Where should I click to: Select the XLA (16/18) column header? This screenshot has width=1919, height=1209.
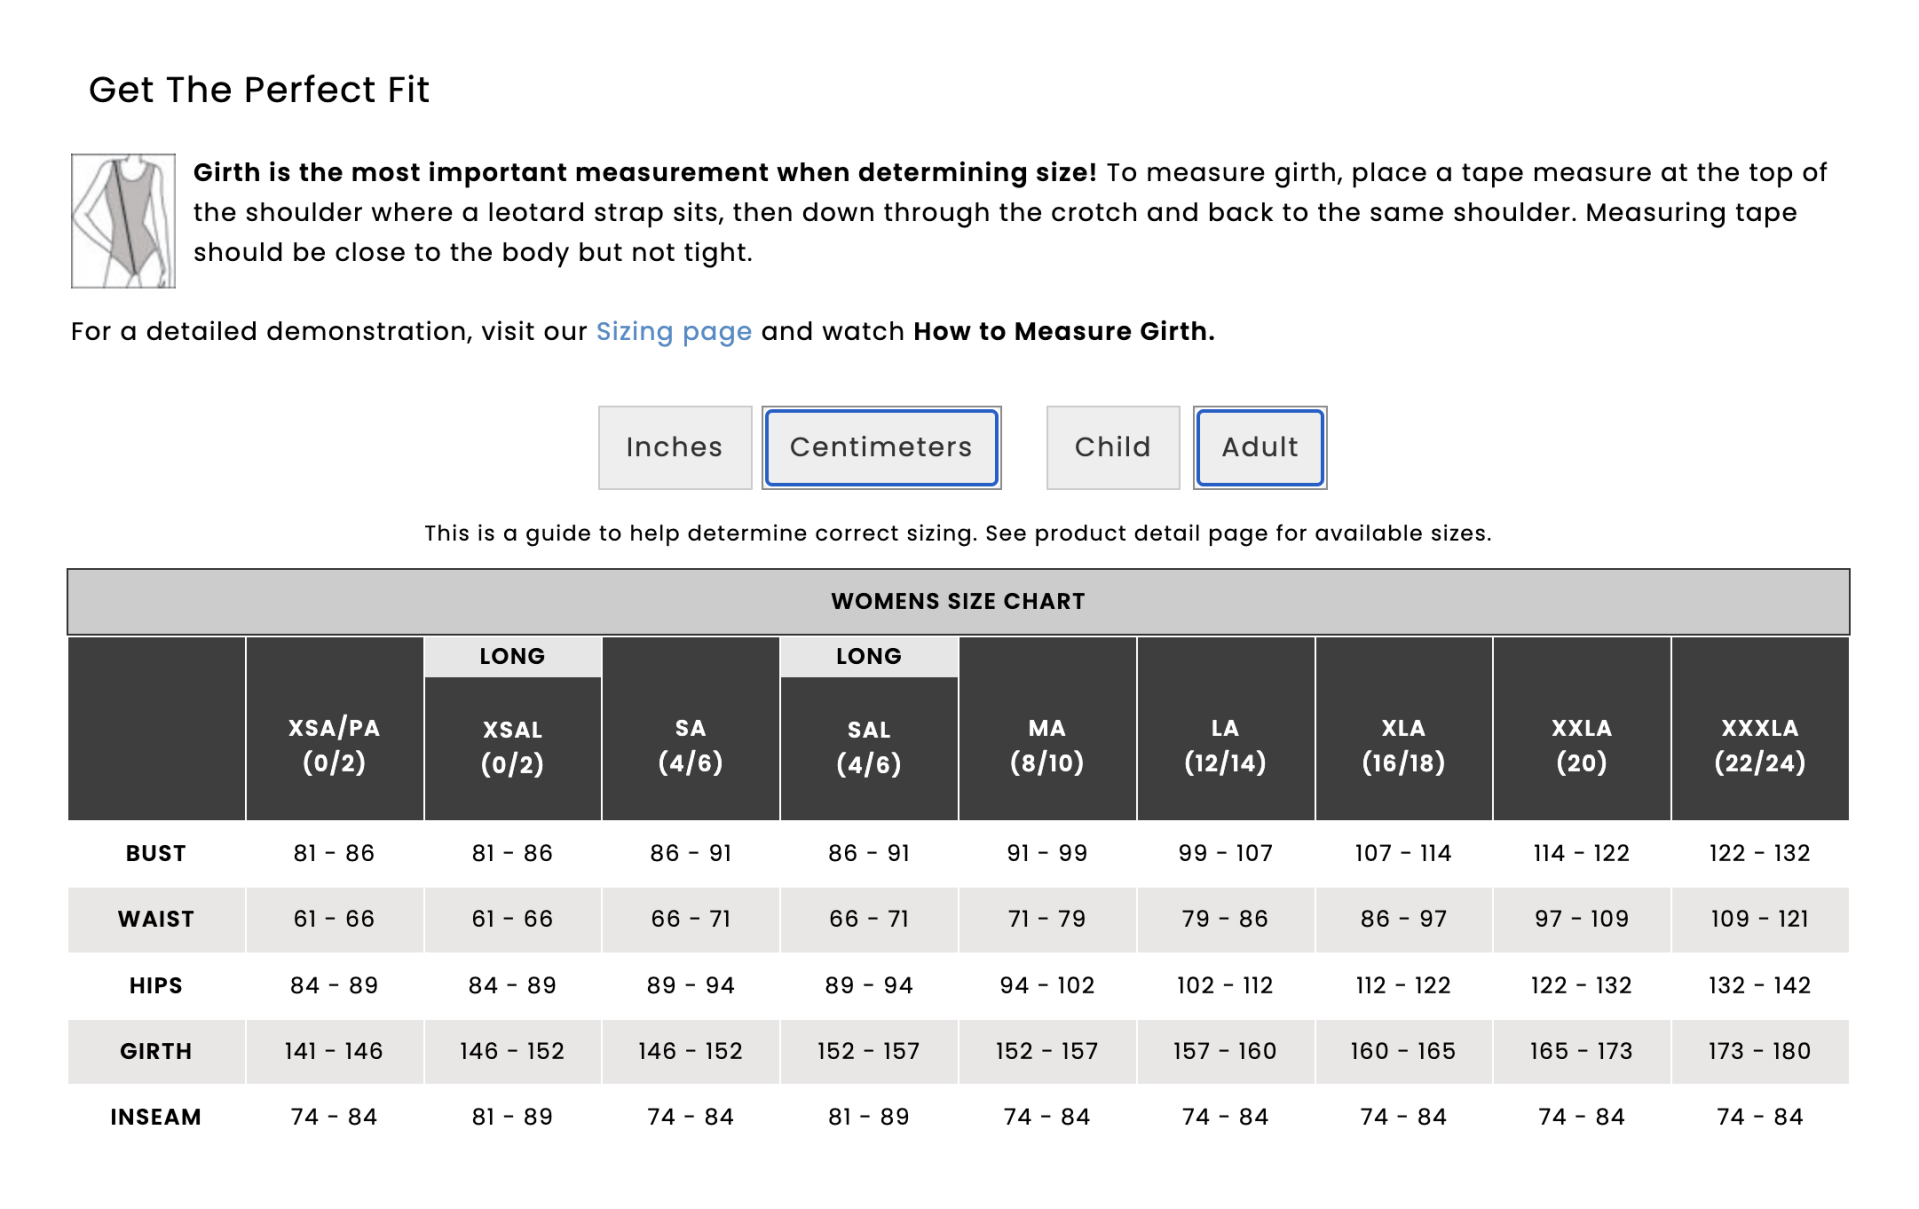(1403, 746)
